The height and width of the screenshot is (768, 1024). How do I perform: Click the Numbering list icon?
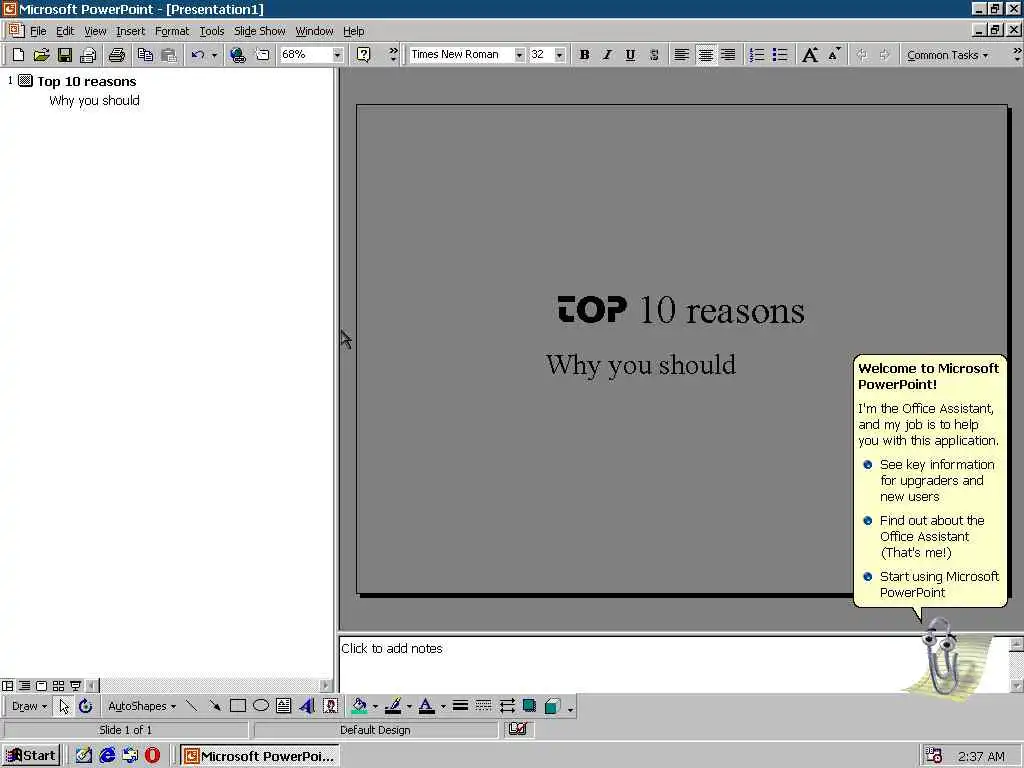click(757, 55)
